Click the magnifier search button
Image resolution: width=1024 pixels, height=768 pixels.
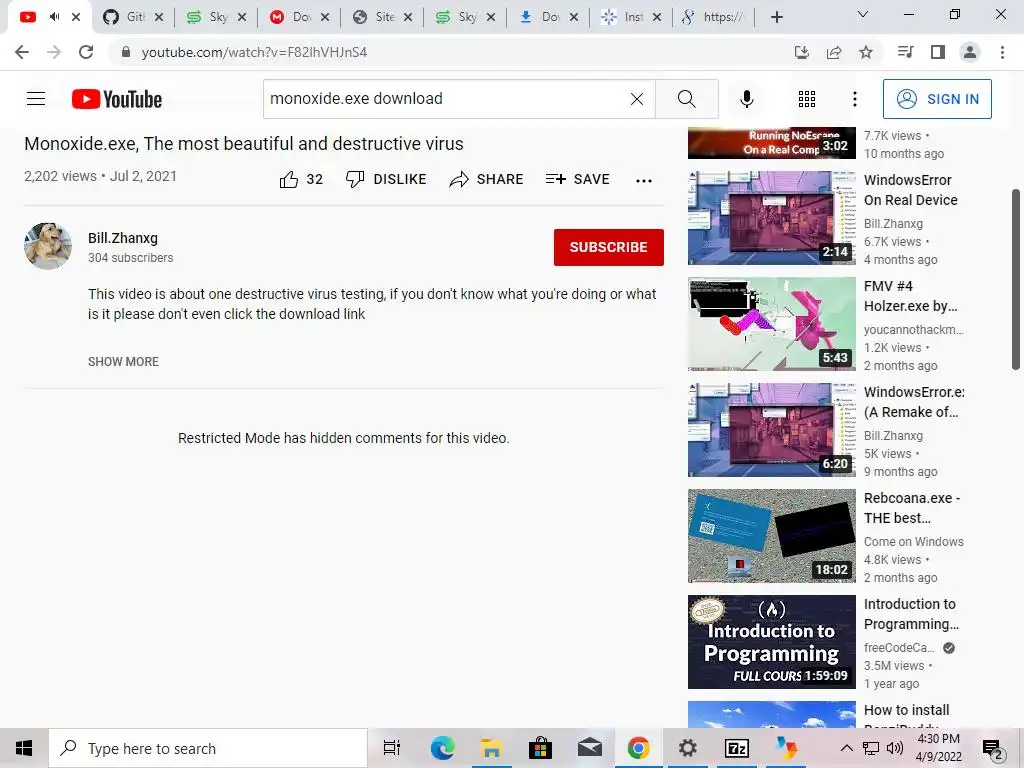(x=686, y=99)
